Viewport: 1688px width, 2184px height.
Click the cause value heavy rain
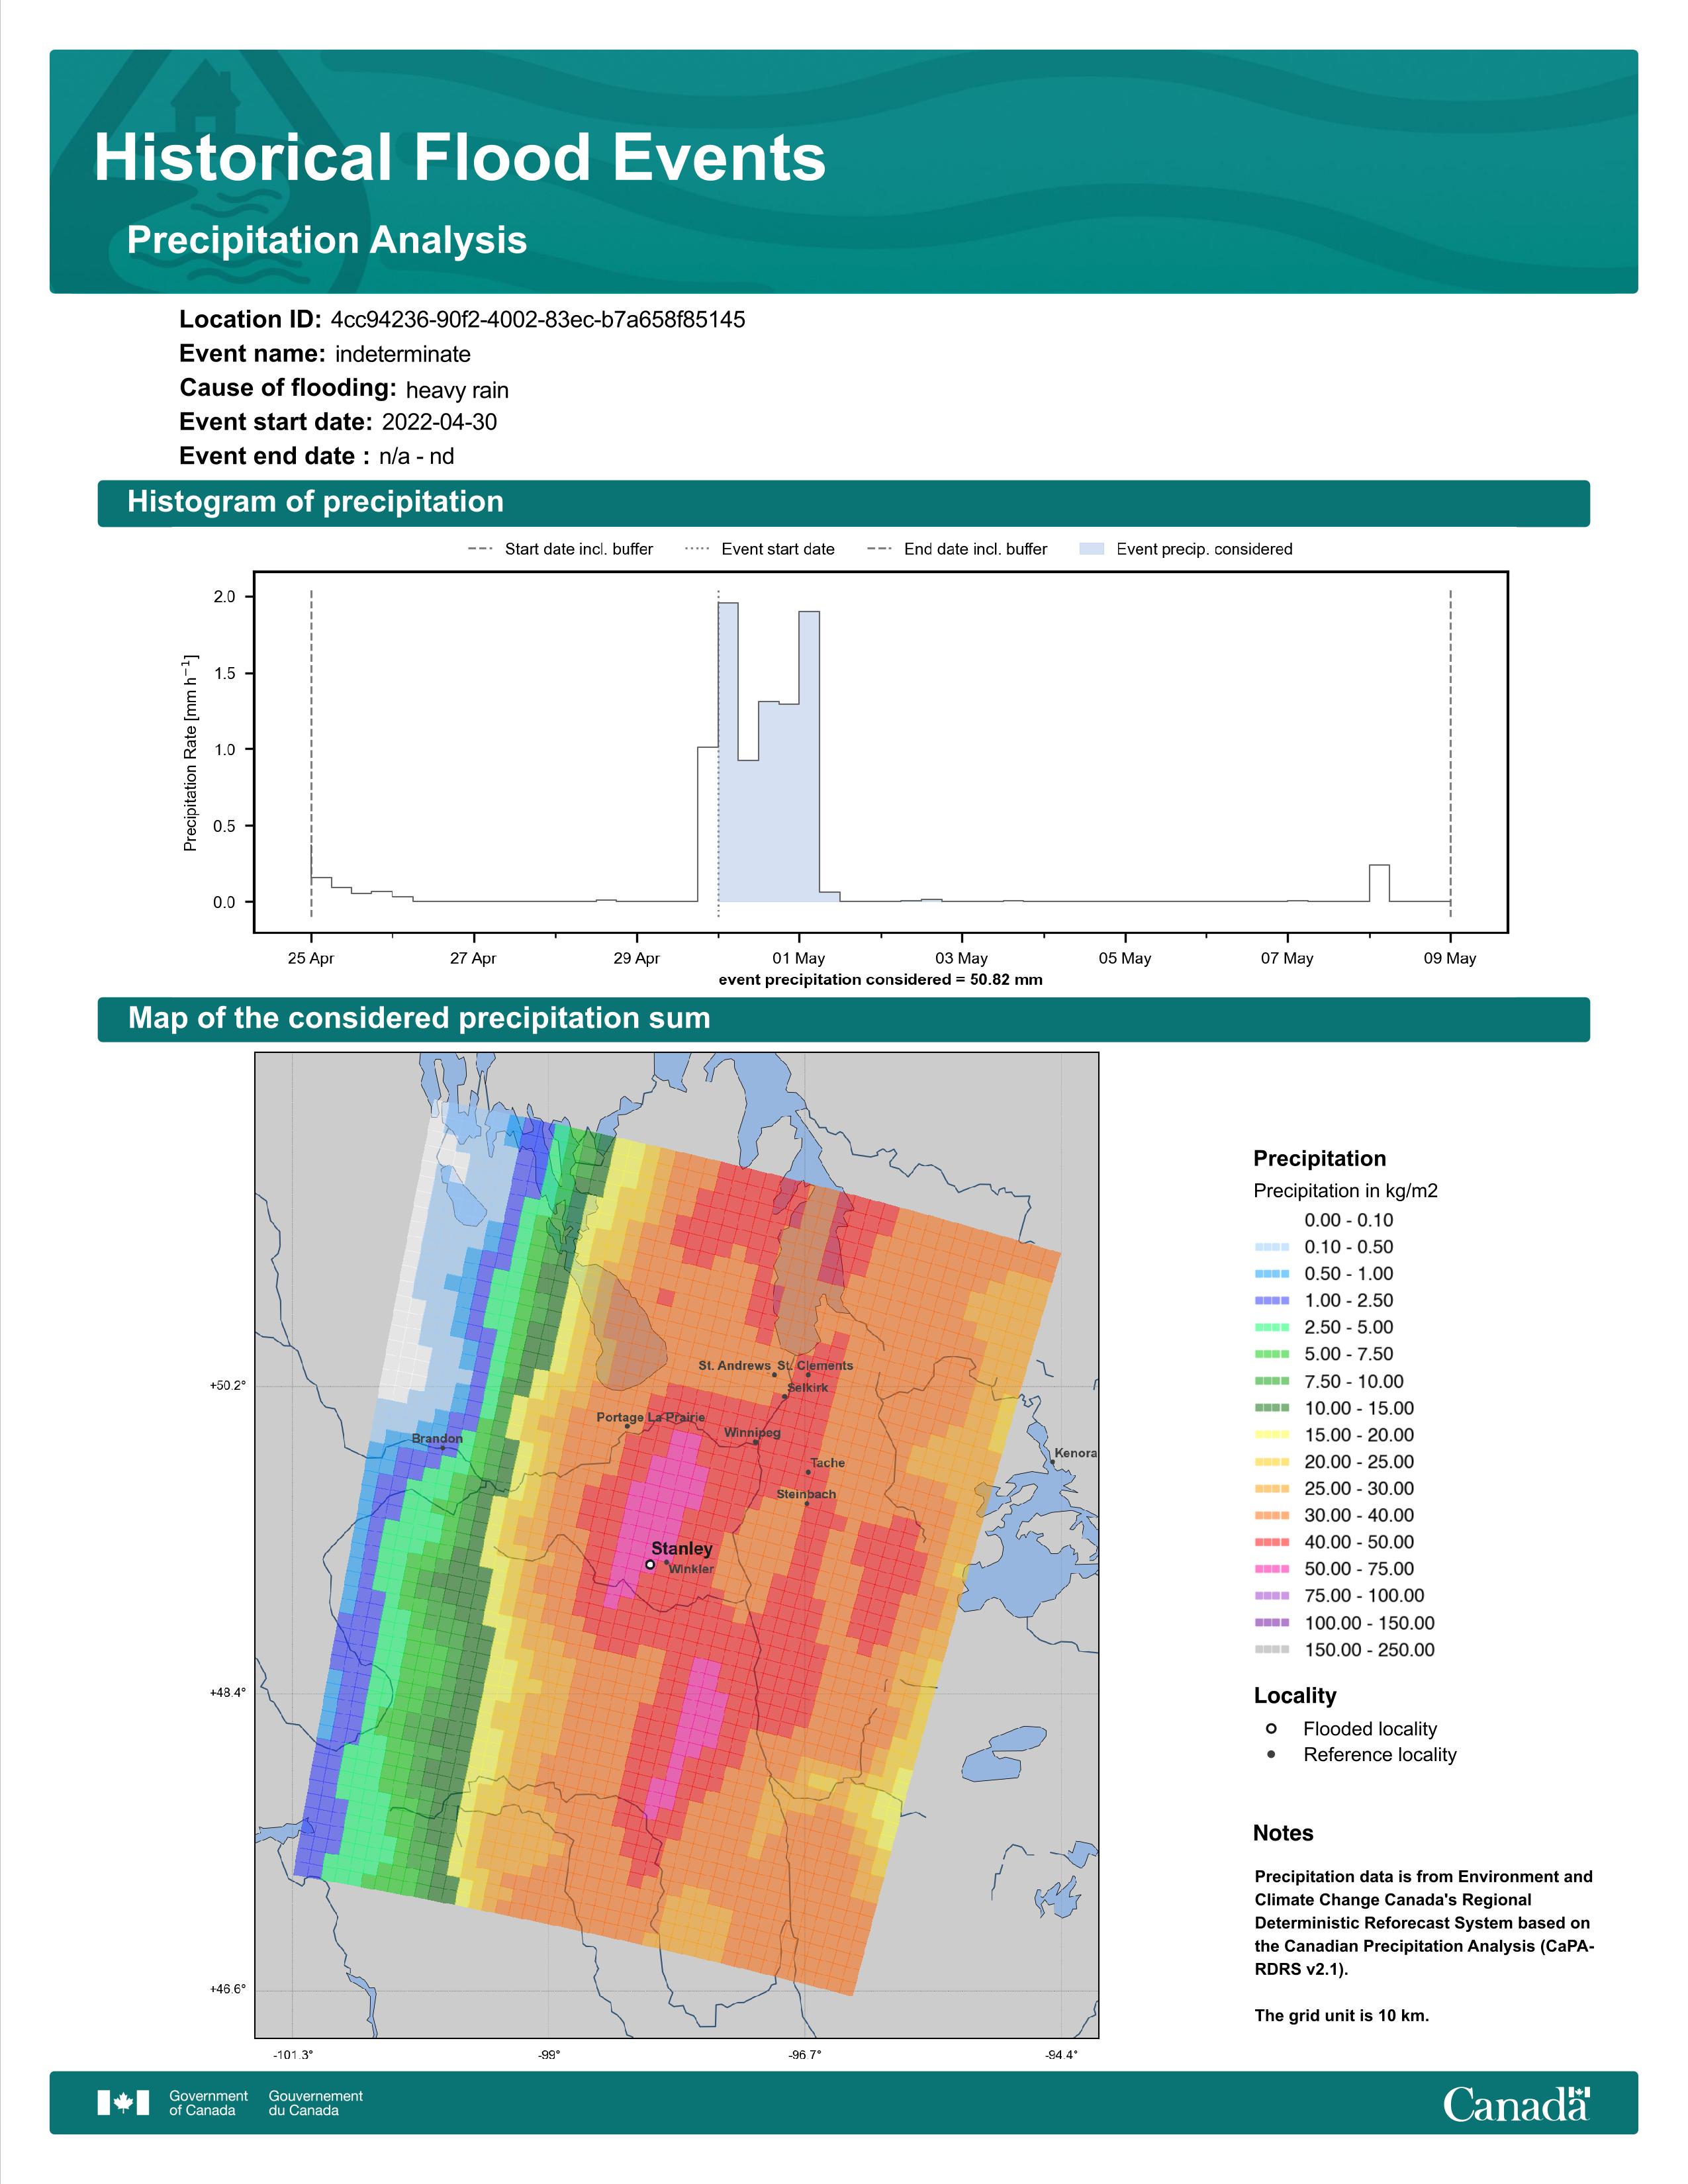coord(457,390)
